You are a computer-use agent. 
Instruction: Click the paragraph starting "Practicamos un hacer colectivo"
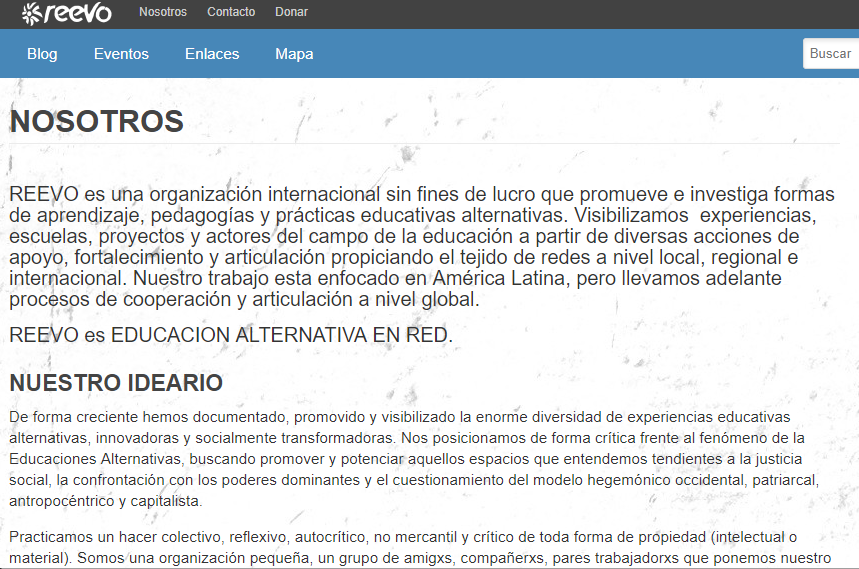pos(420,548)
